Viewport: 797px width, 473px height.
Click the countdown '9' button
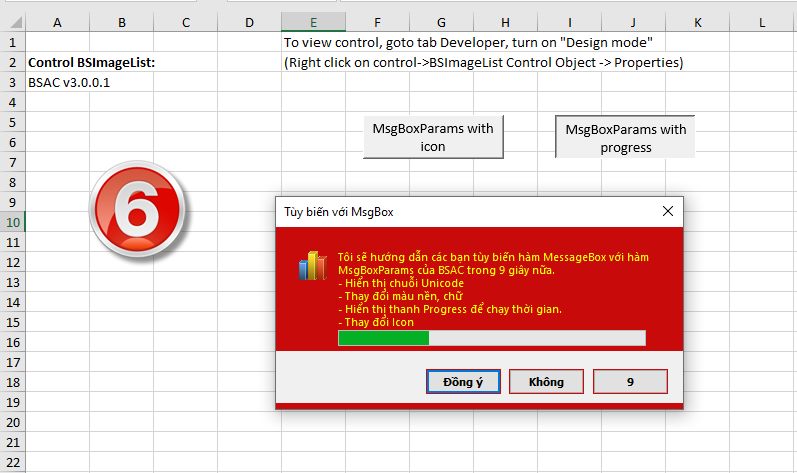[x=630, y=382]
